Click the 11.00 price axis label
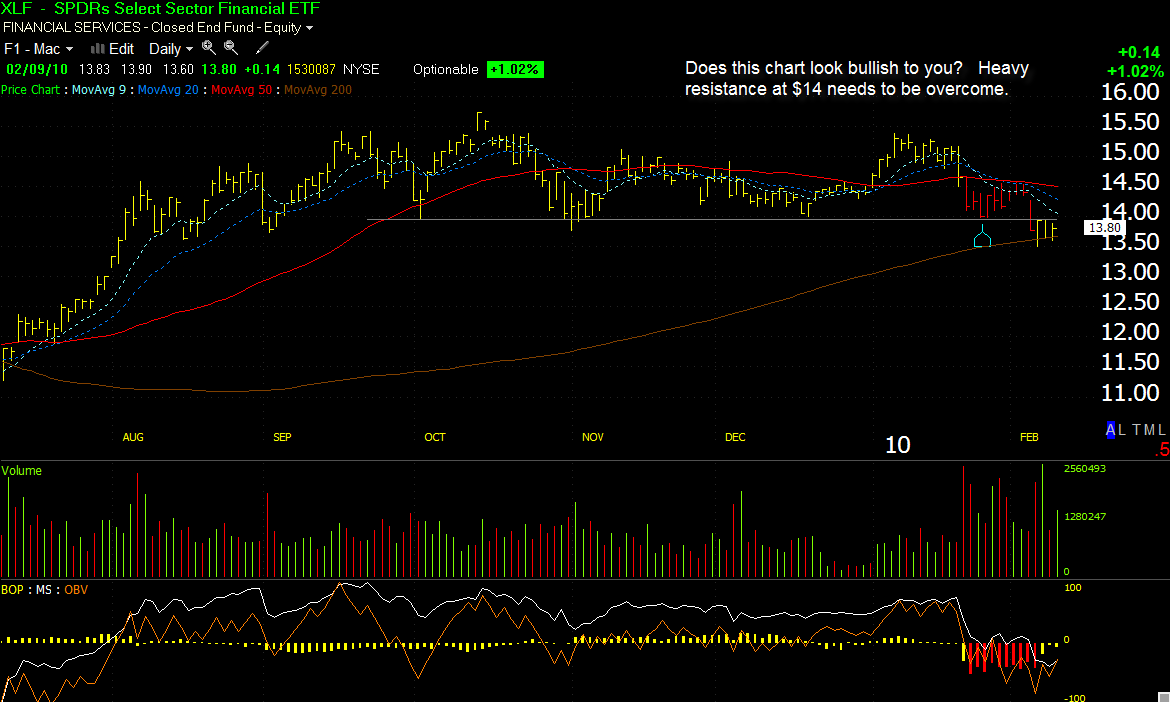 pos(1130,392)
